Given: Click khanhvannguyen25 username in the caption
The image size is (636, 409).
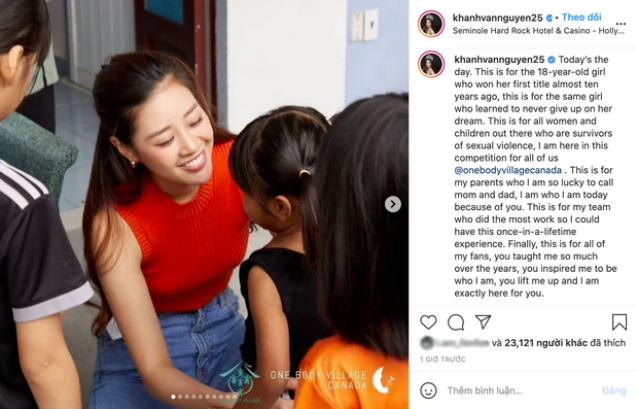Looking at the screenshot, I should [499, 60].
